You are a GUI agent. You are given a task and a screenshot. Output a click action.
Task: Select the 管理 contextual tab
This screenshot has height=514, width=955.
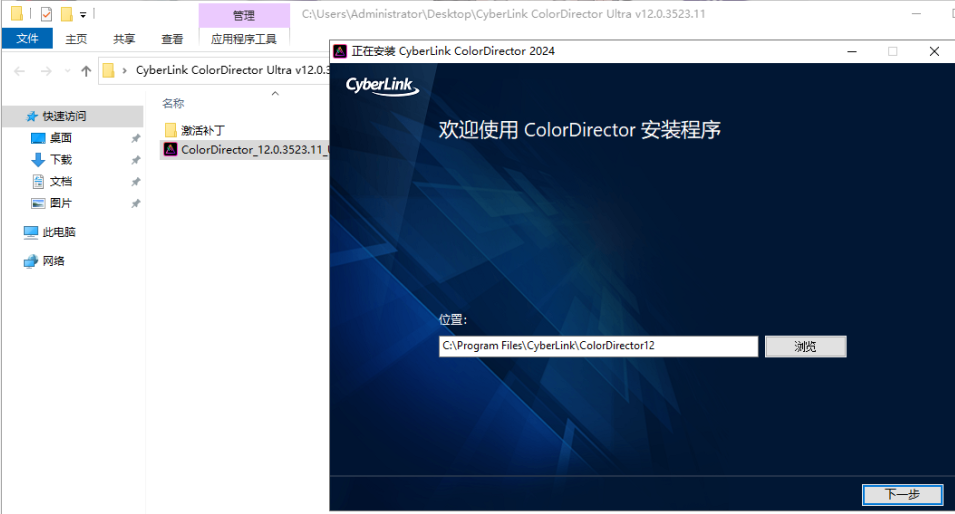pyautogui.click(x=244, y=15)
